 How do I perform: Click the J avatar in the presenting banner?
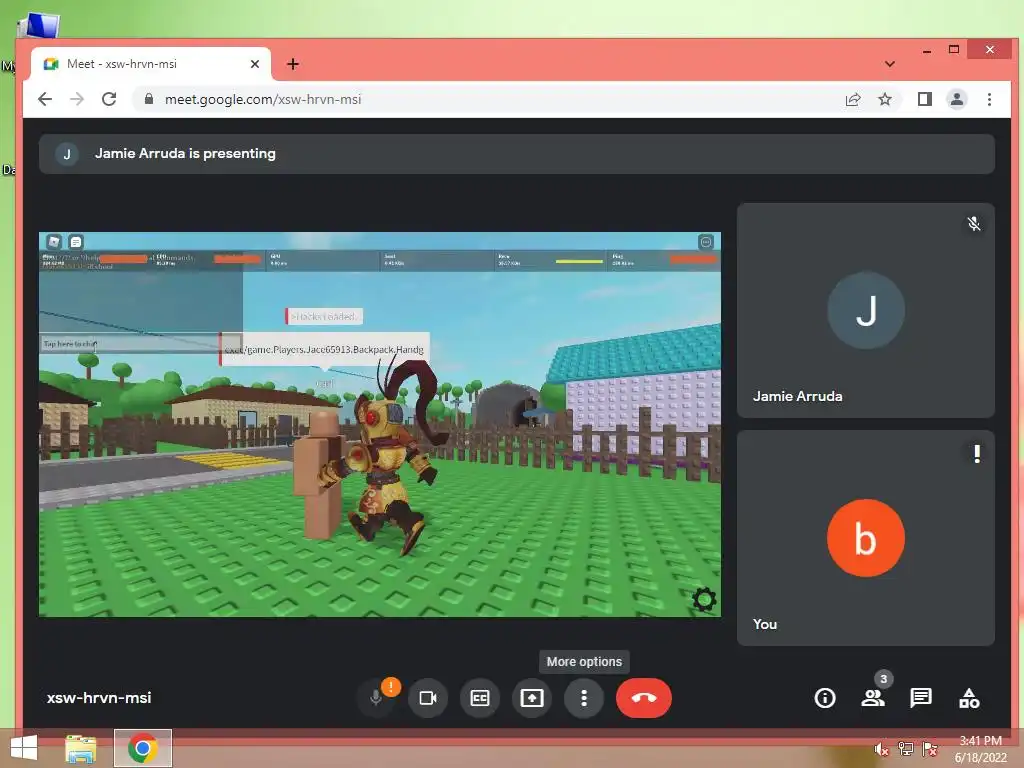click(x=67, y=154)
